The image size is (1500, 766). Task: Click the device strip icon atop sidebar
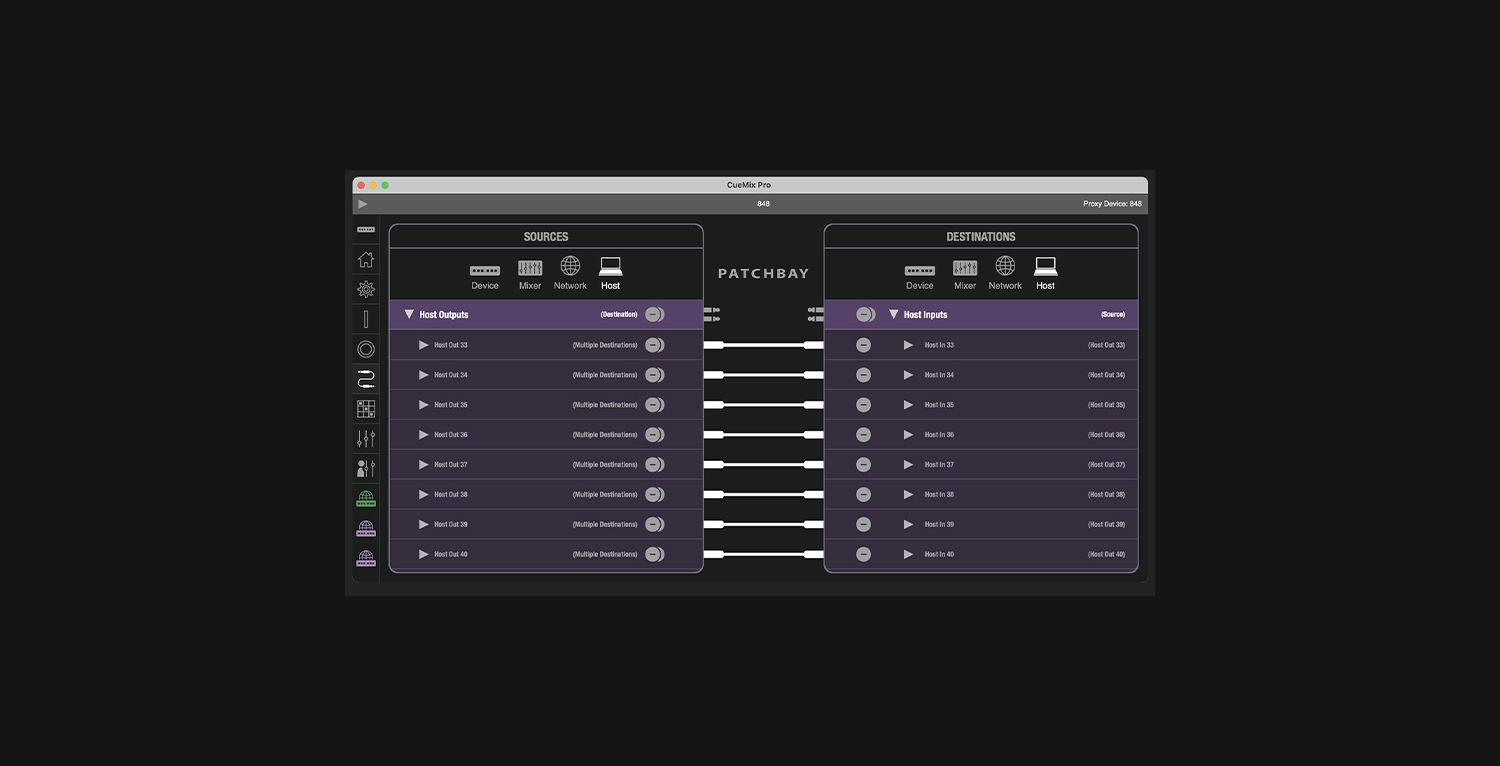point(366,230)
